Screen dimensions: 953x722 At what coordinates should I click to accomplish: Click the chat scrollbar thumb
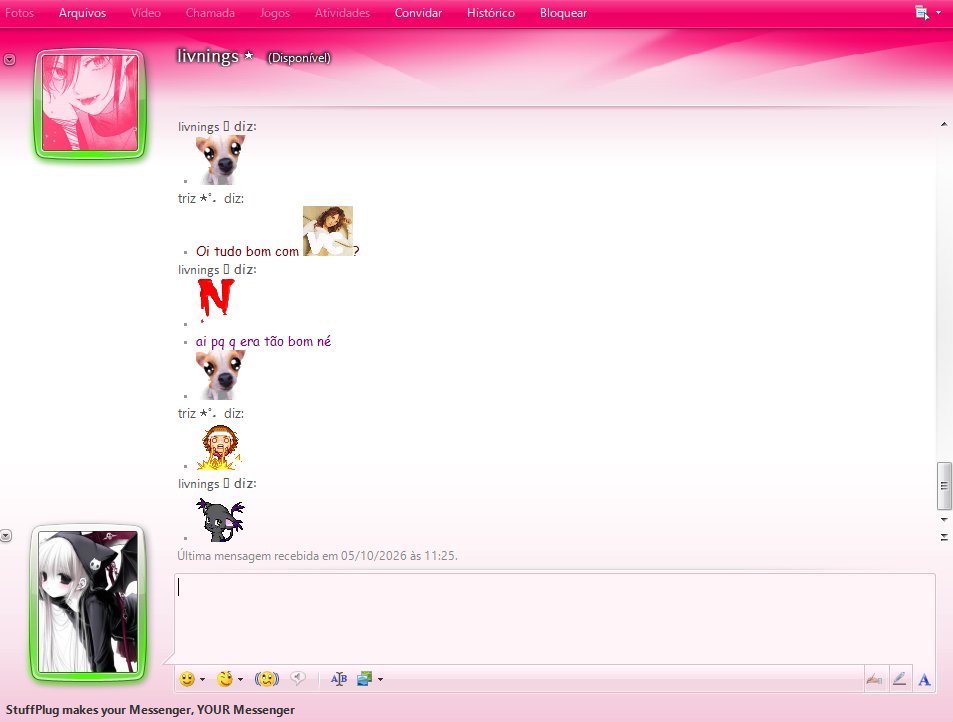click(x=944, y=486)
